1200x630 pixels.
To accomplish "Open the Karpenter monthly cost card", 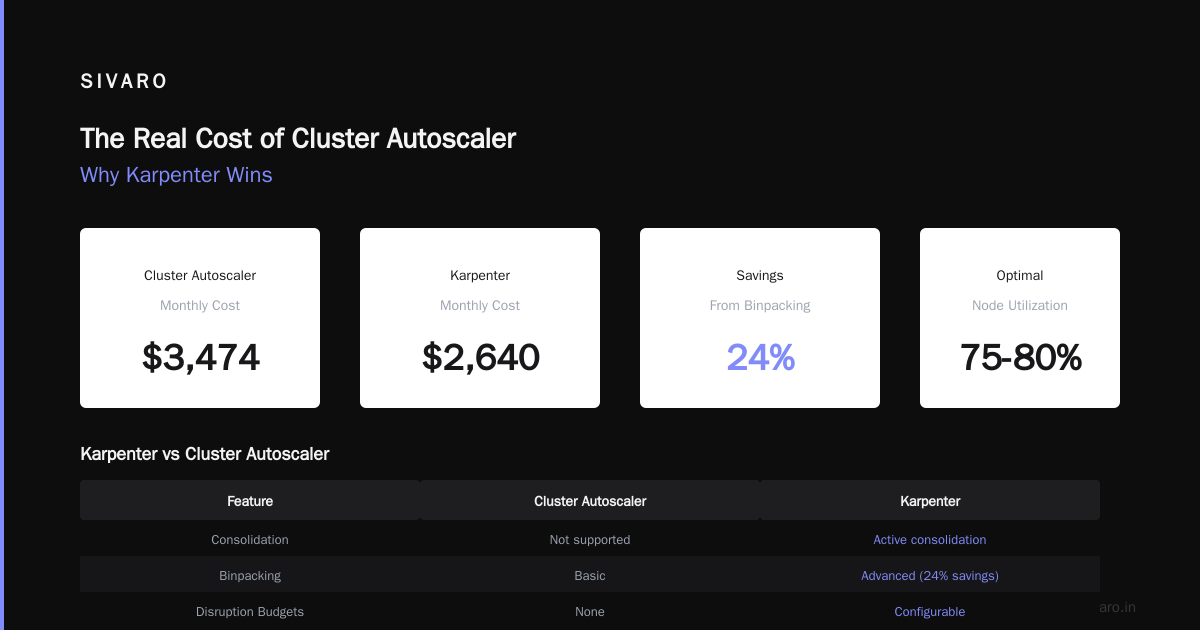I will pos(480,318).
